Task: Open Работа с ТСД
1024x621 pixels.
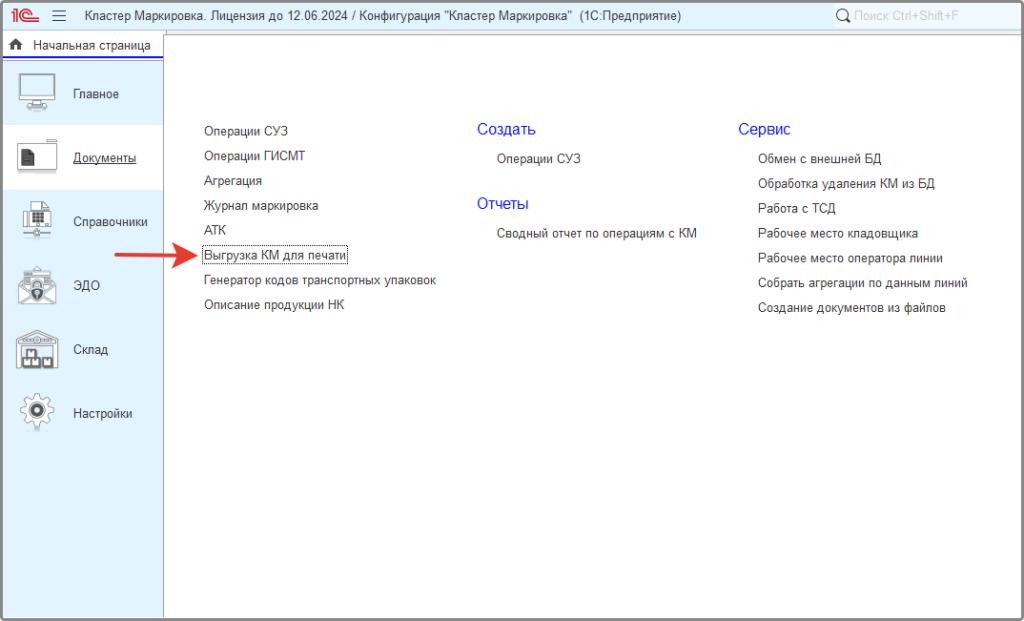Action: (796, 208)
